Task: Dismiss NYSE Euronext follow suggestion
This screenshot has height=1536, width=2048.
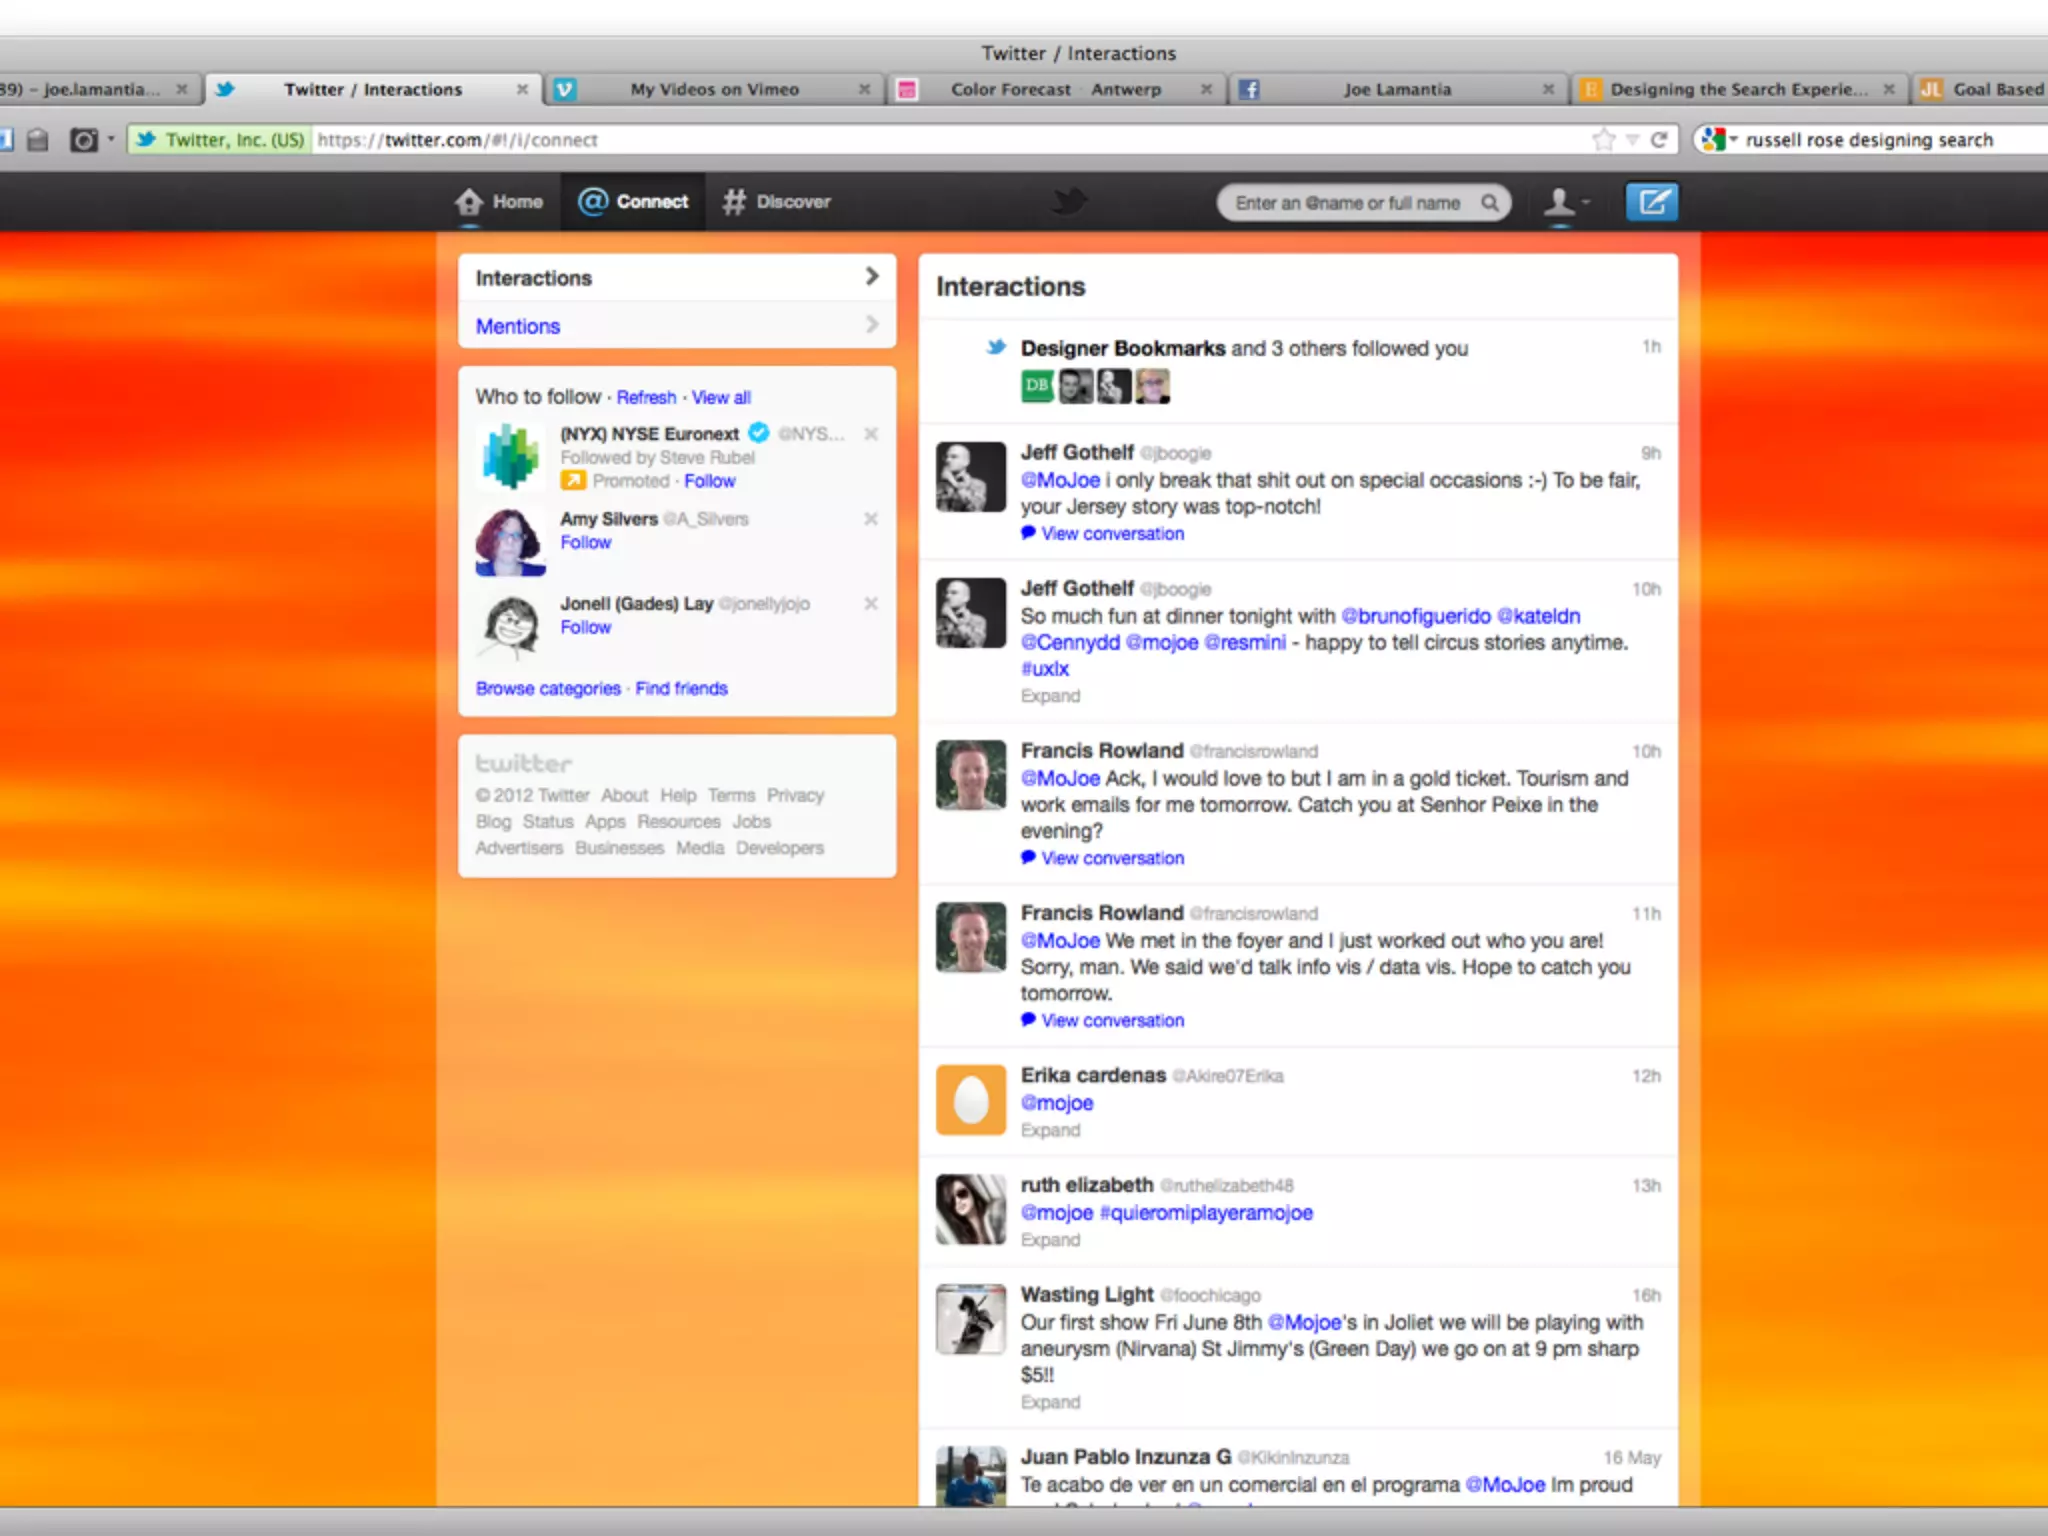Action: [871, 434]
